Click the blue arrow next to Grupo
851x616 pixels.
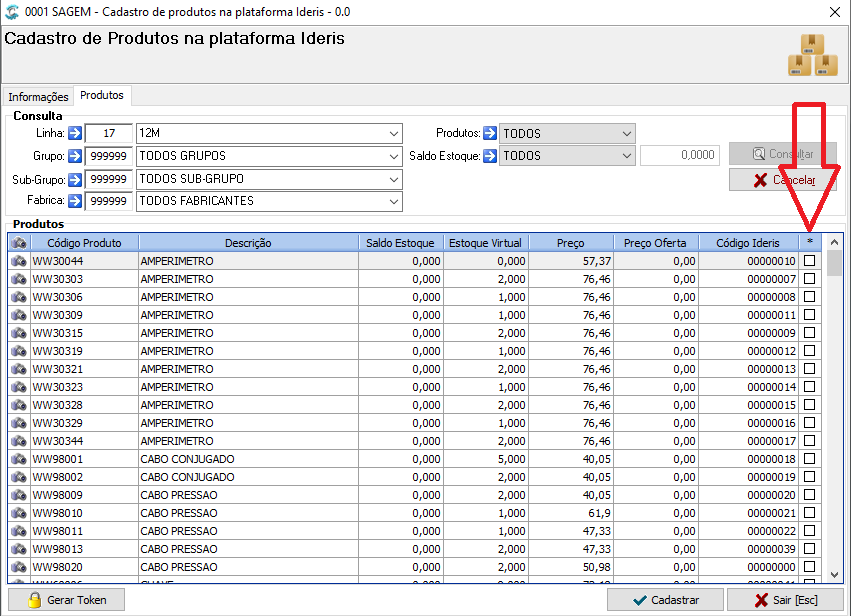(75, 156)
